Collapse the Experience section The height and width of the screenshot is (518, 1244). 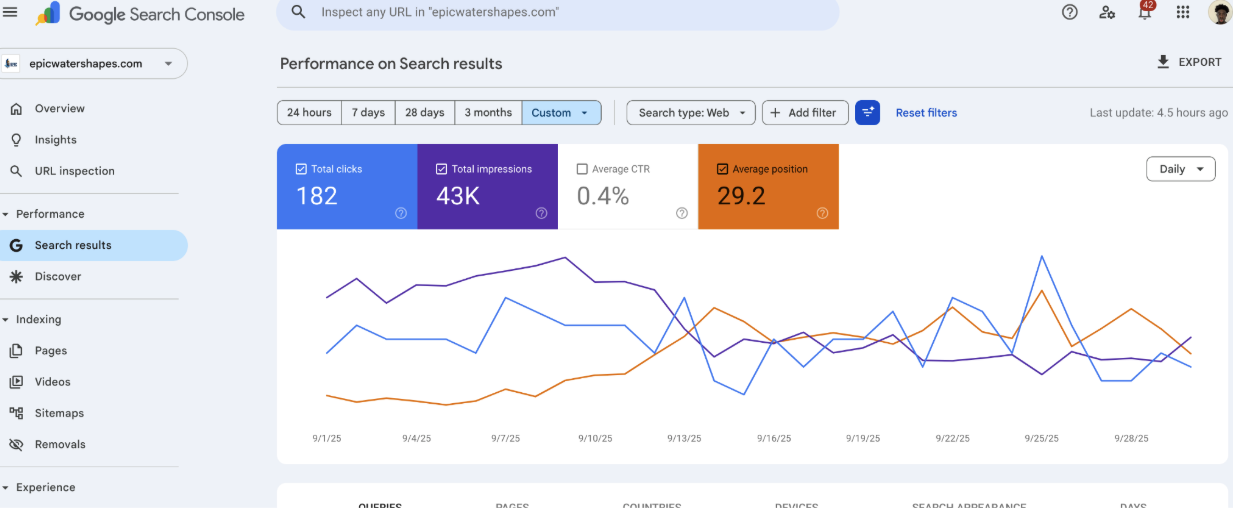pos(6,488)
